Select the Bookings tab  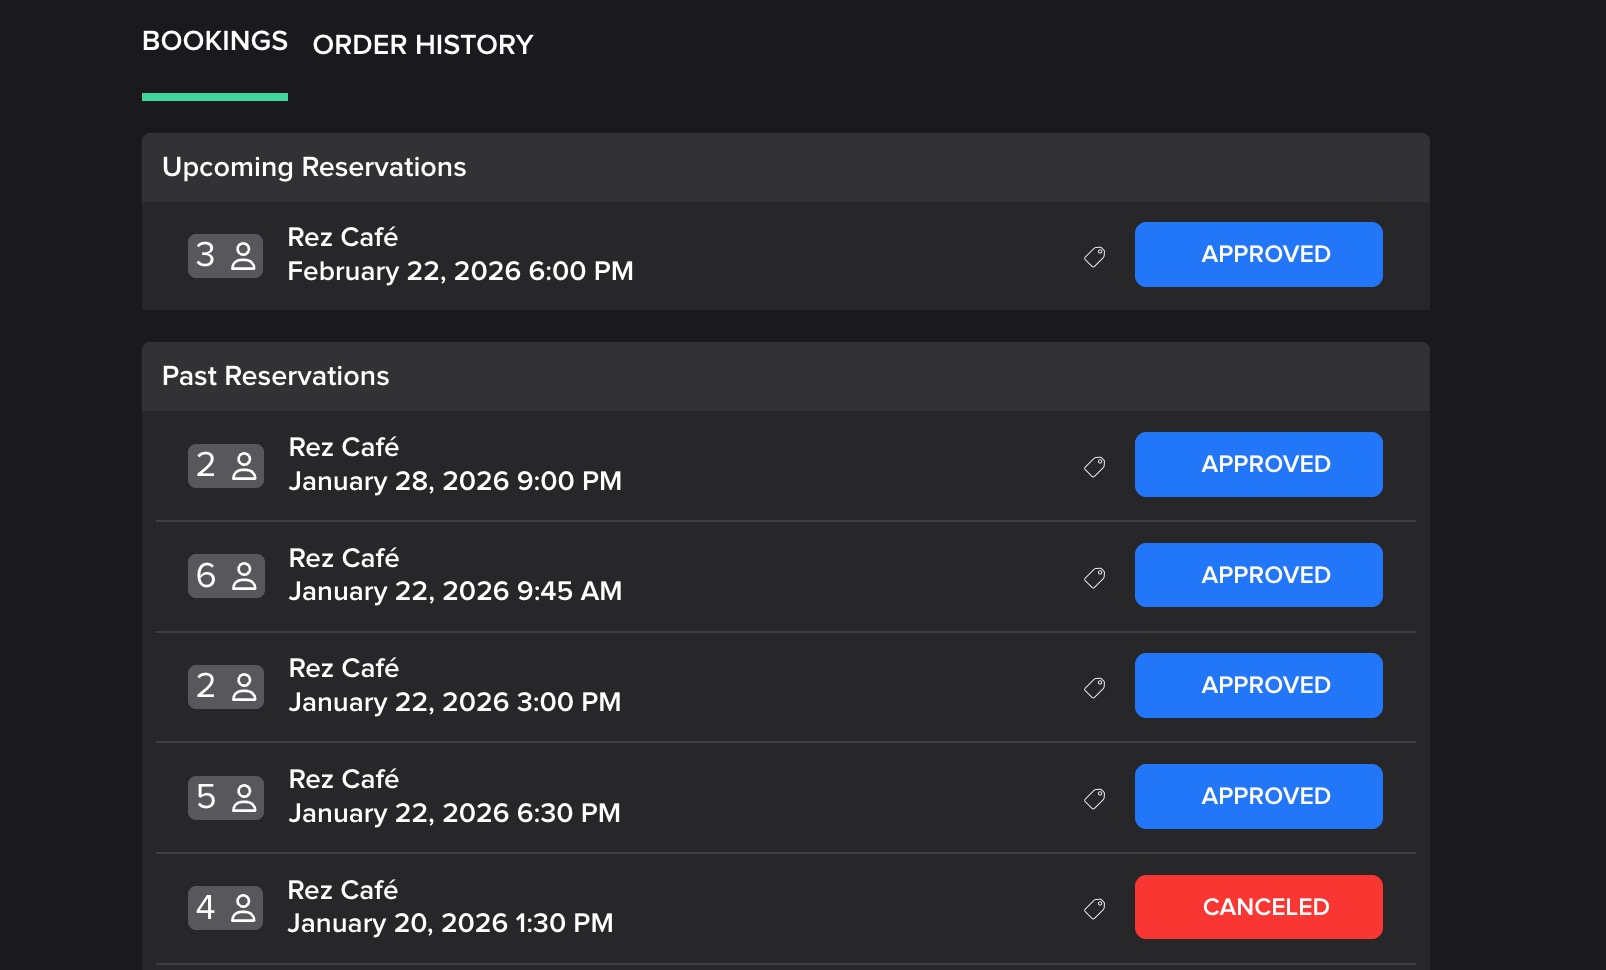pos(215,41)
